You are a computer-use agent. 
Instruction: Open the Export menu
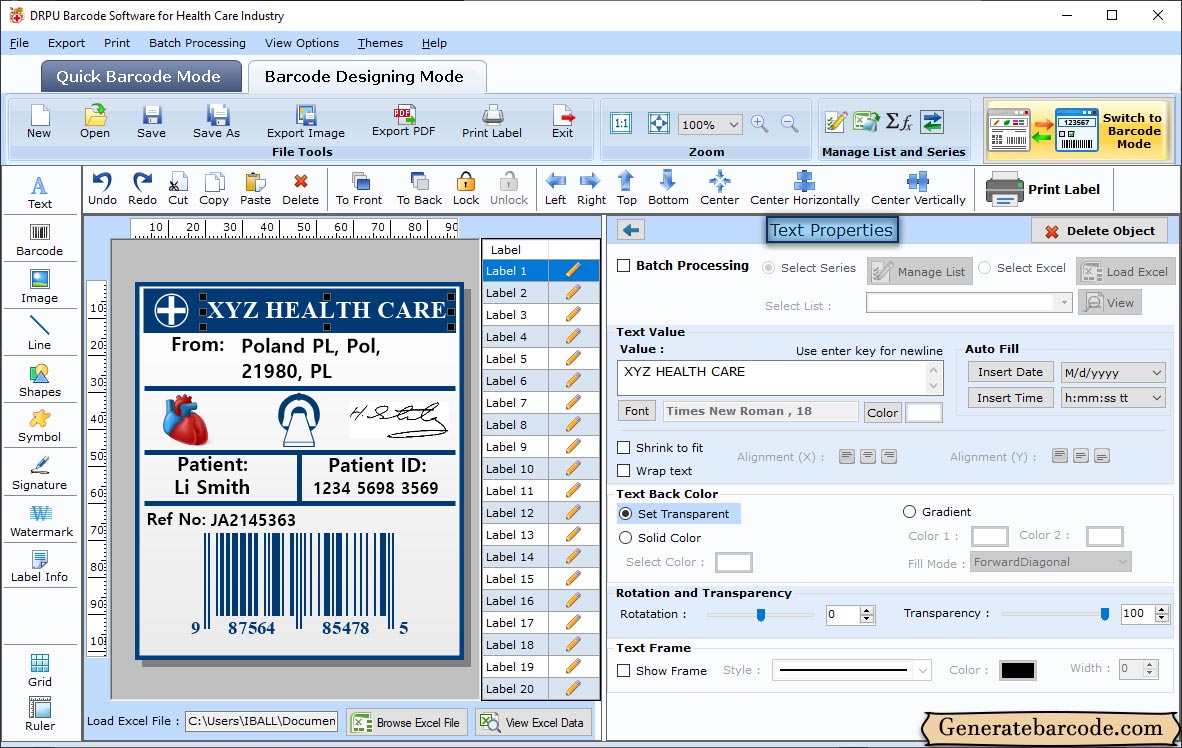[66, 43]
